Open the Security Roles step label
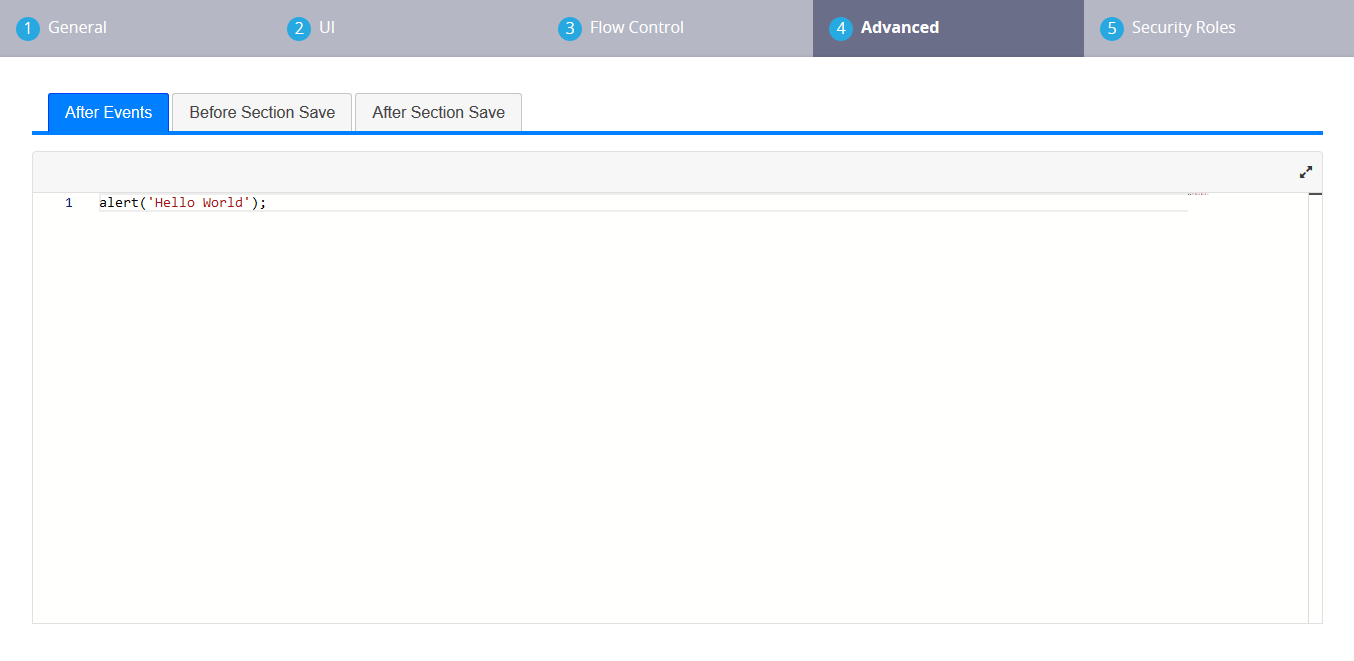Screen dimensions: 1354x661 pos(1183,28)
